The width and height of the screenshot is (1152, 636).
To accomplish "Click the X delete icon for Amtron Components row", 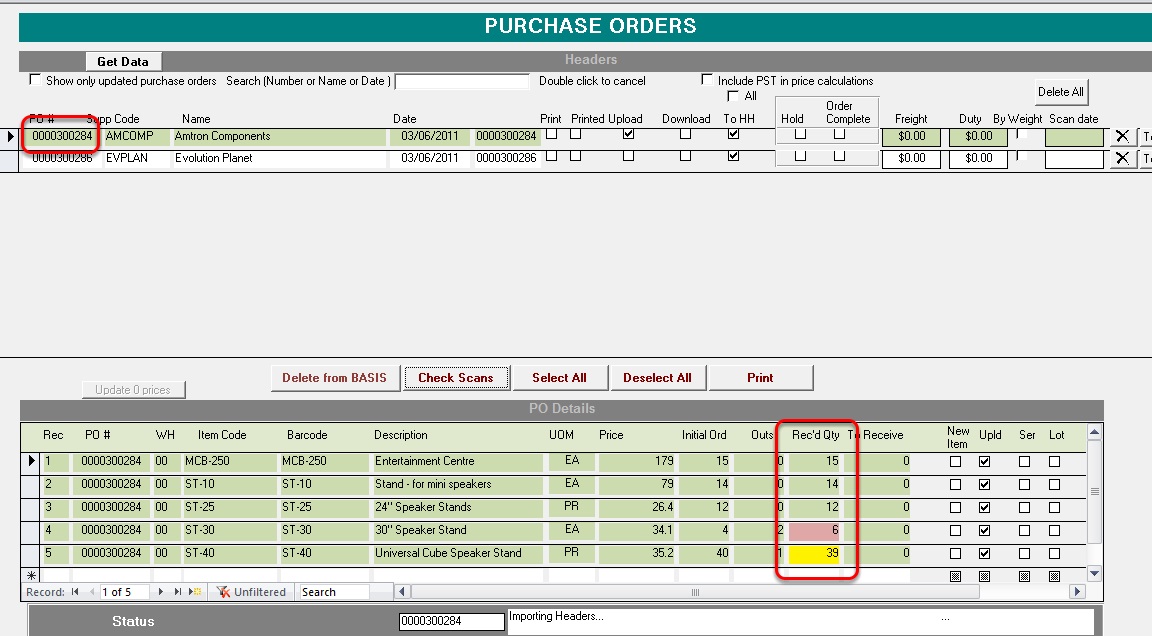I will (x=1122, y=136).
